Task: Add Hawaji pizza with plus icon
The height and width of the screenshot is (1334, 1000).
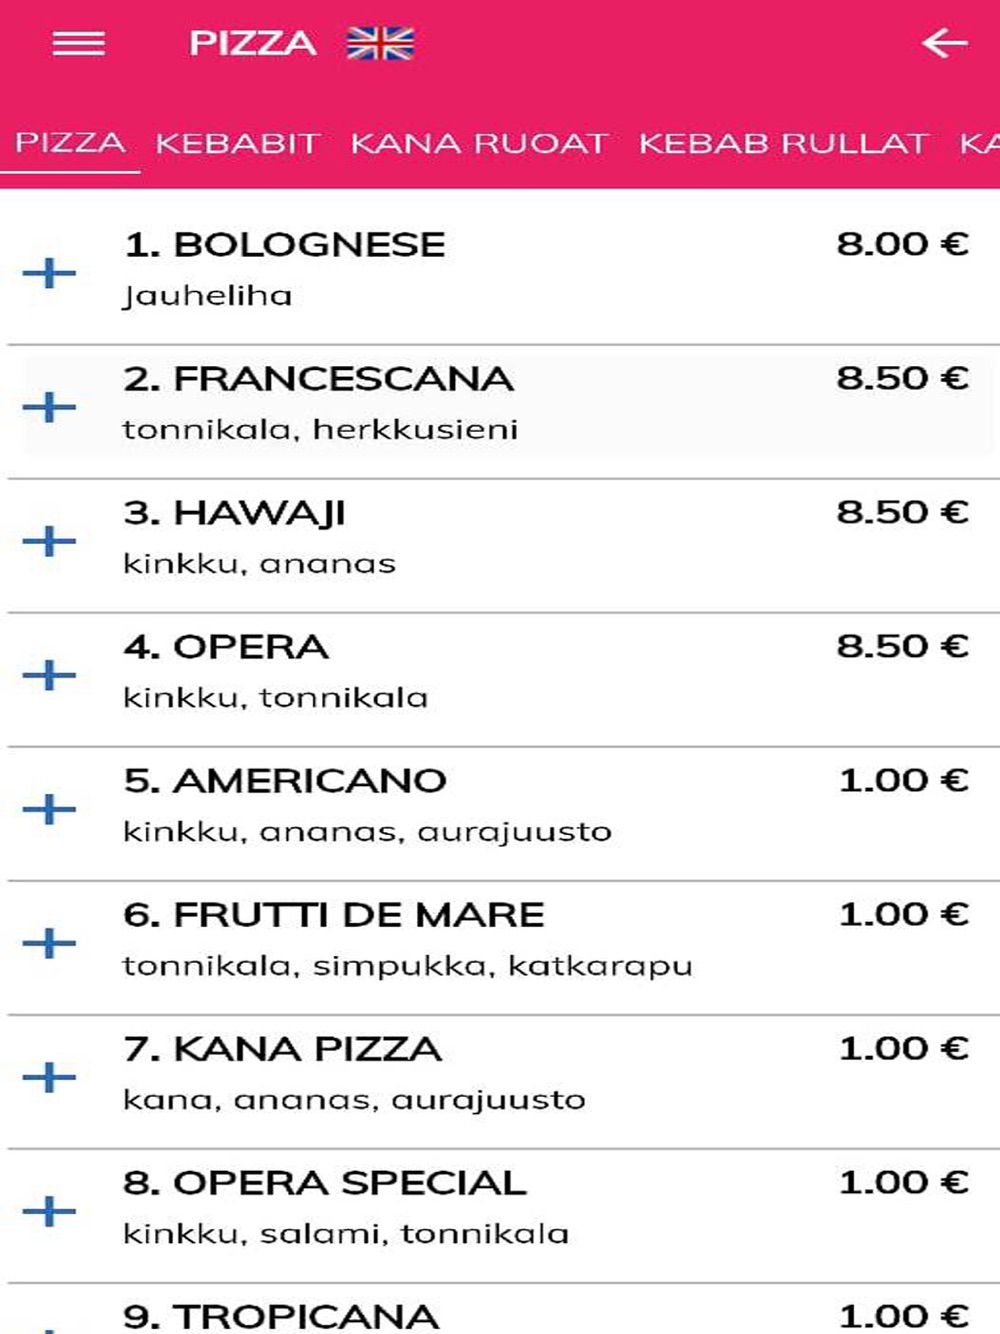Action: tap(49, 540)
